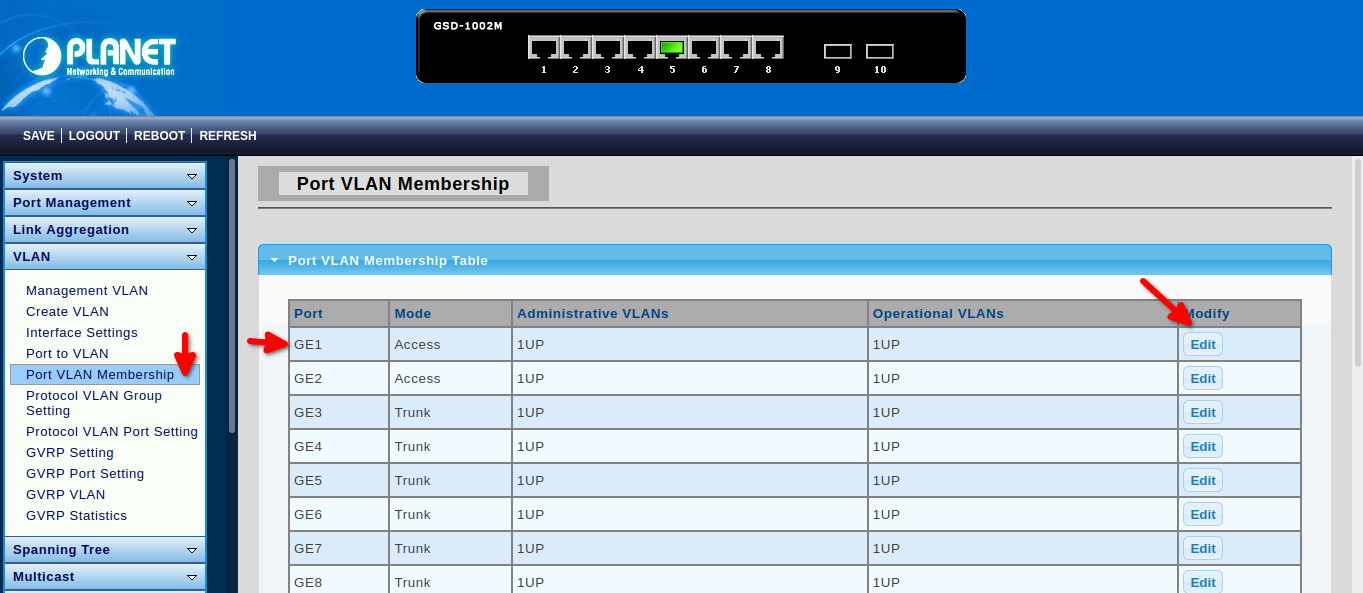
Task: Collapse the Port VLAN Membership Table panel
Action: click(275, 260)
